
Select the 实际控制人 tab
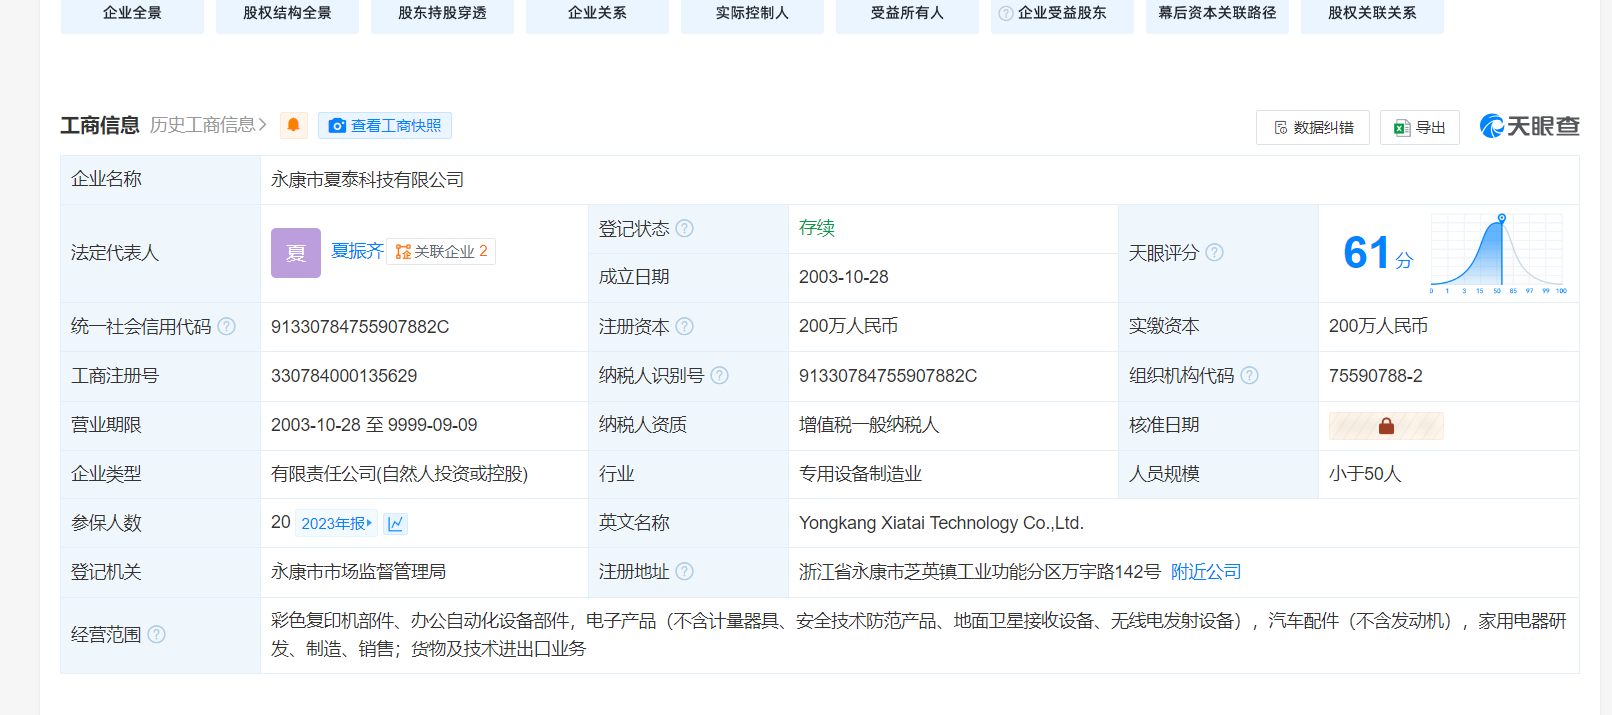pyautogui.click(x=752, y=14)
